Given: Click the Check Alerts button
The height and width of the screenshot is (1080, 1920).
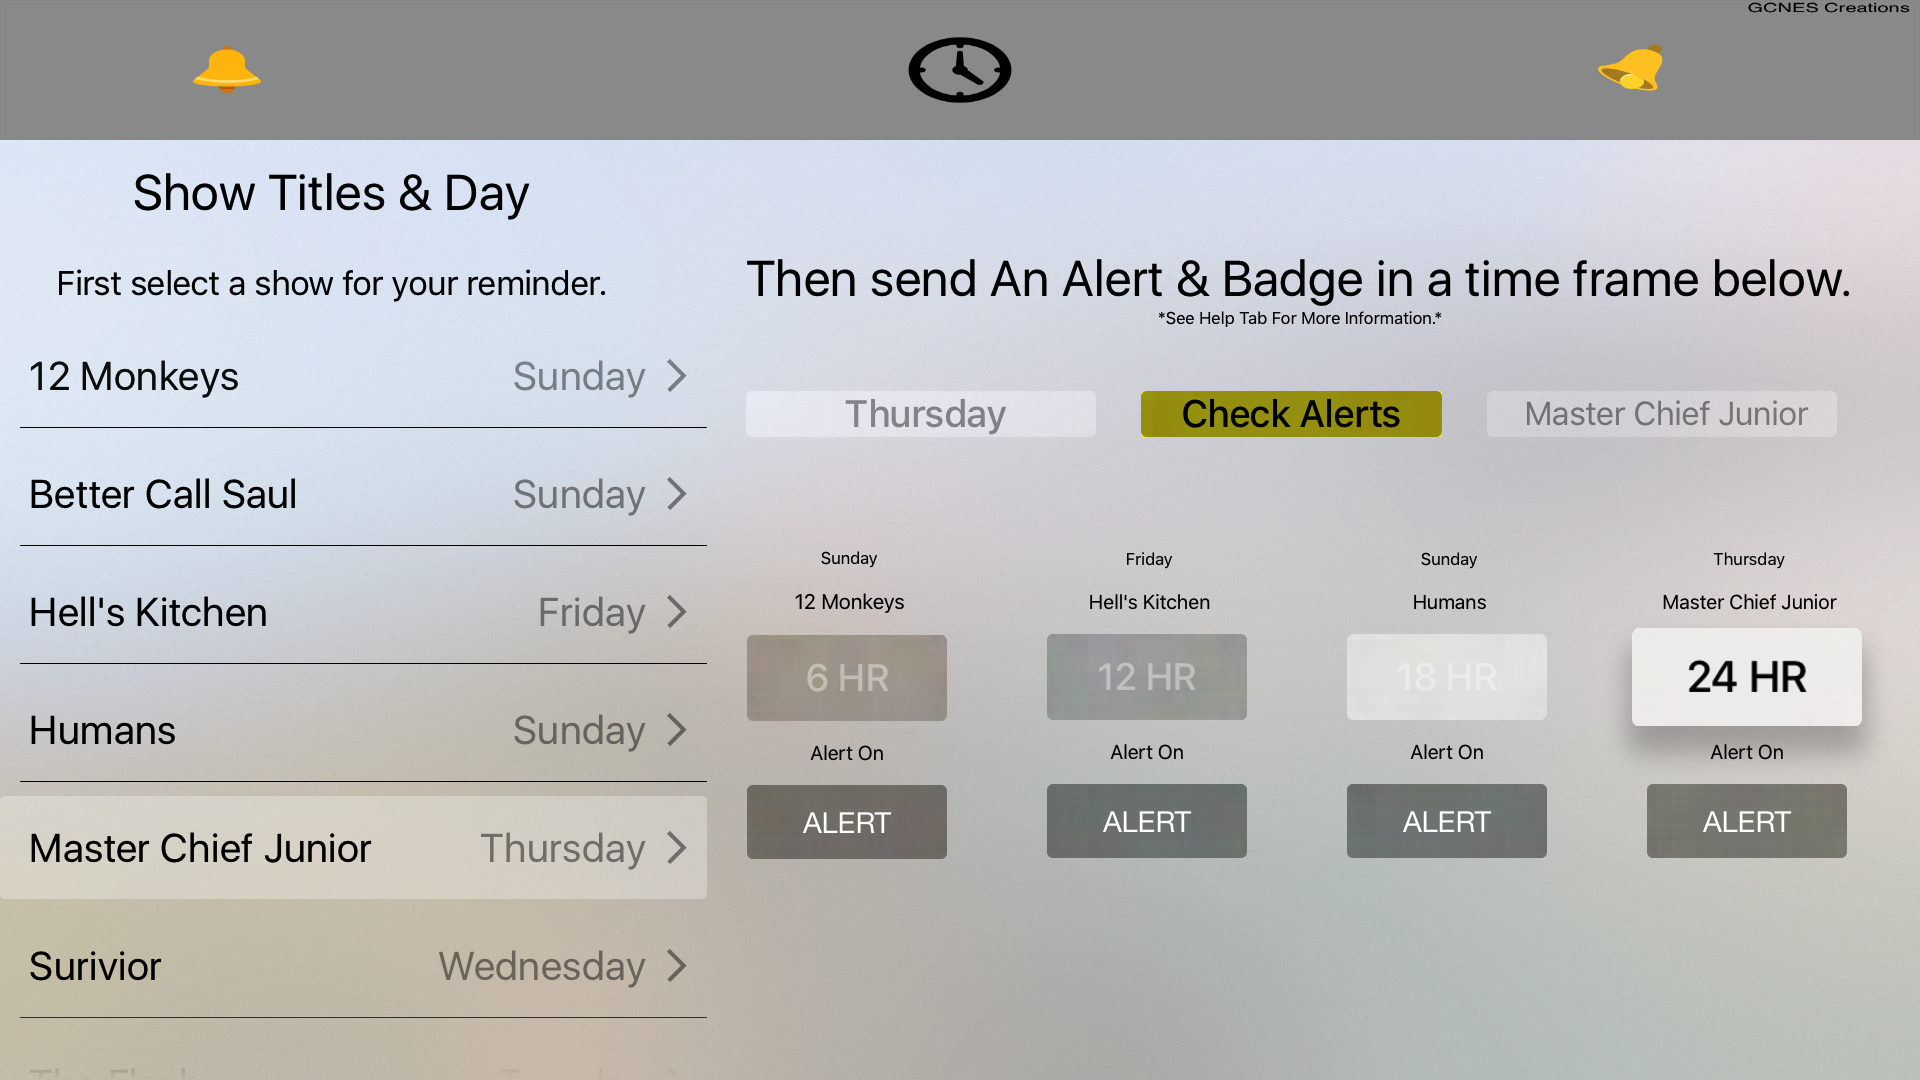Looking at the screenshot, I should point(1290,413).
